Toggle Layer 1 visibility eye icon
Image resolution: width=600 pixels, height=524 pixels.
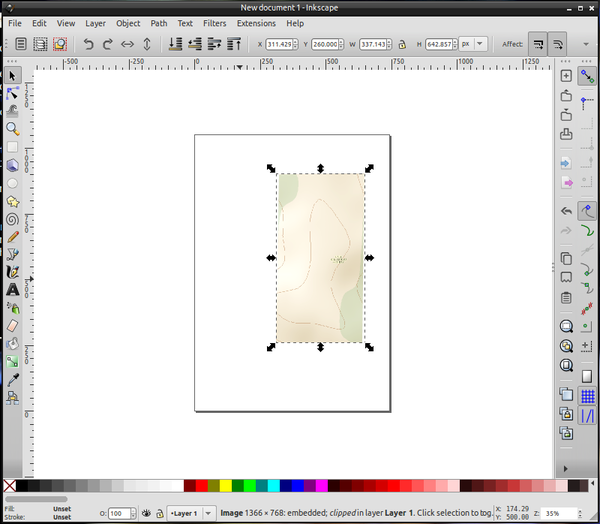tap(146, 513)
